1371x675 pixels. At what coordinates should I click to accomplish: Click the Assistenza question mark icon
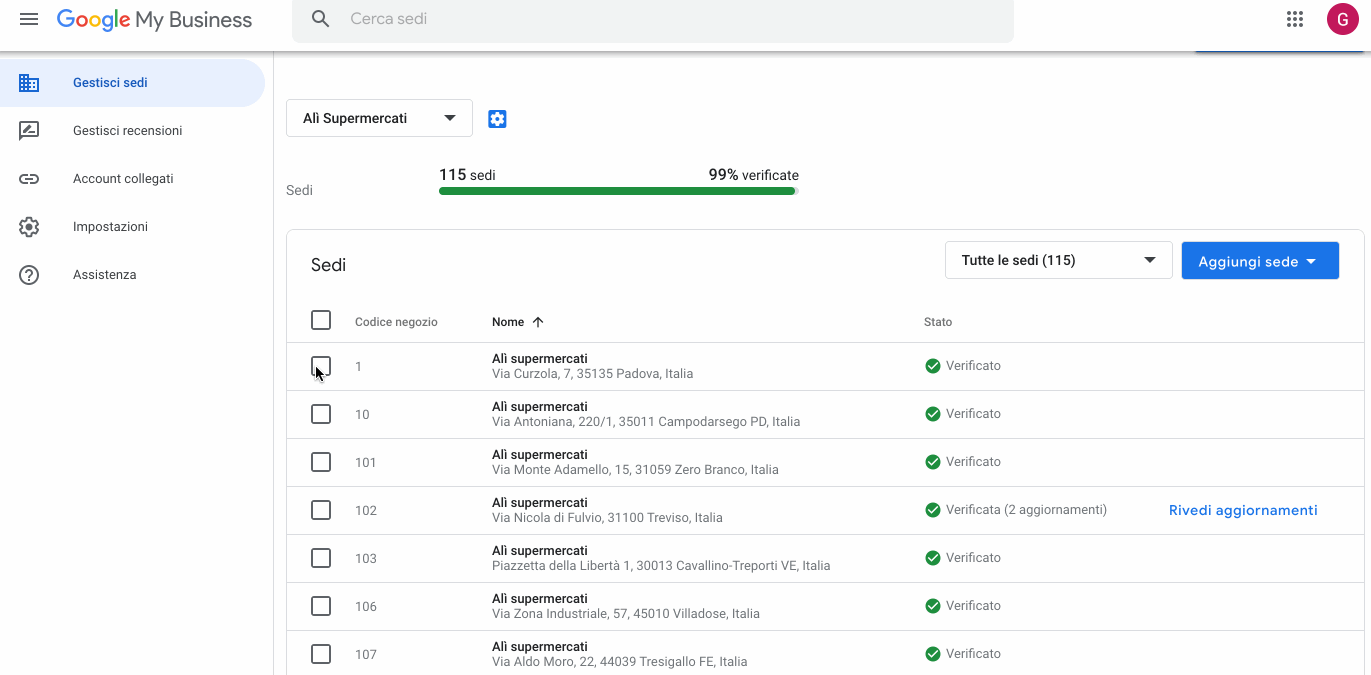click(x=29, y=275)
